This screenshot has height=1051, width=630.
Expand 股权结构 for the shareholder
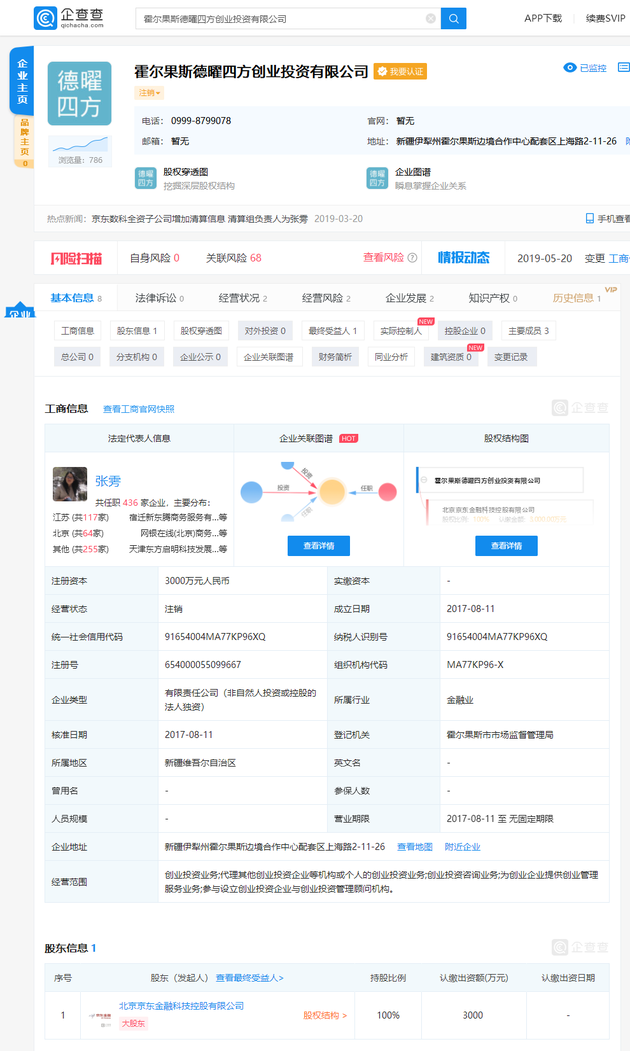tap(325, 1015)
